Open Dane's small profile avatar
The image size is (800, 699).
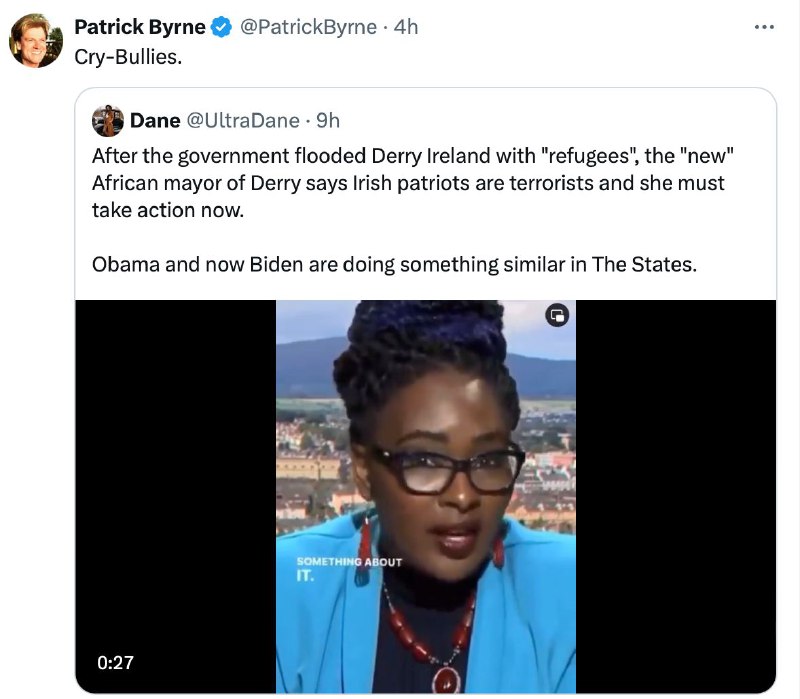(108, 120)
